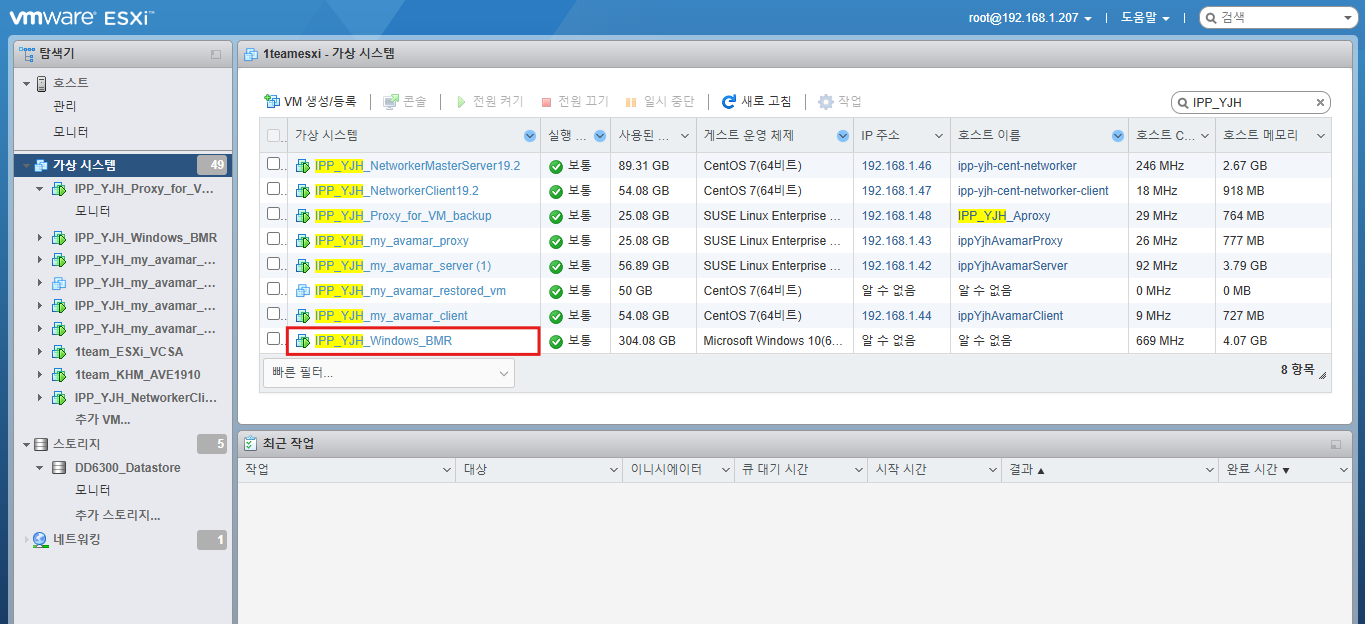Check the box for IPP_YJH_NetworkerMasterServer19.2
1365x624 pixels.
coord(274,164)
